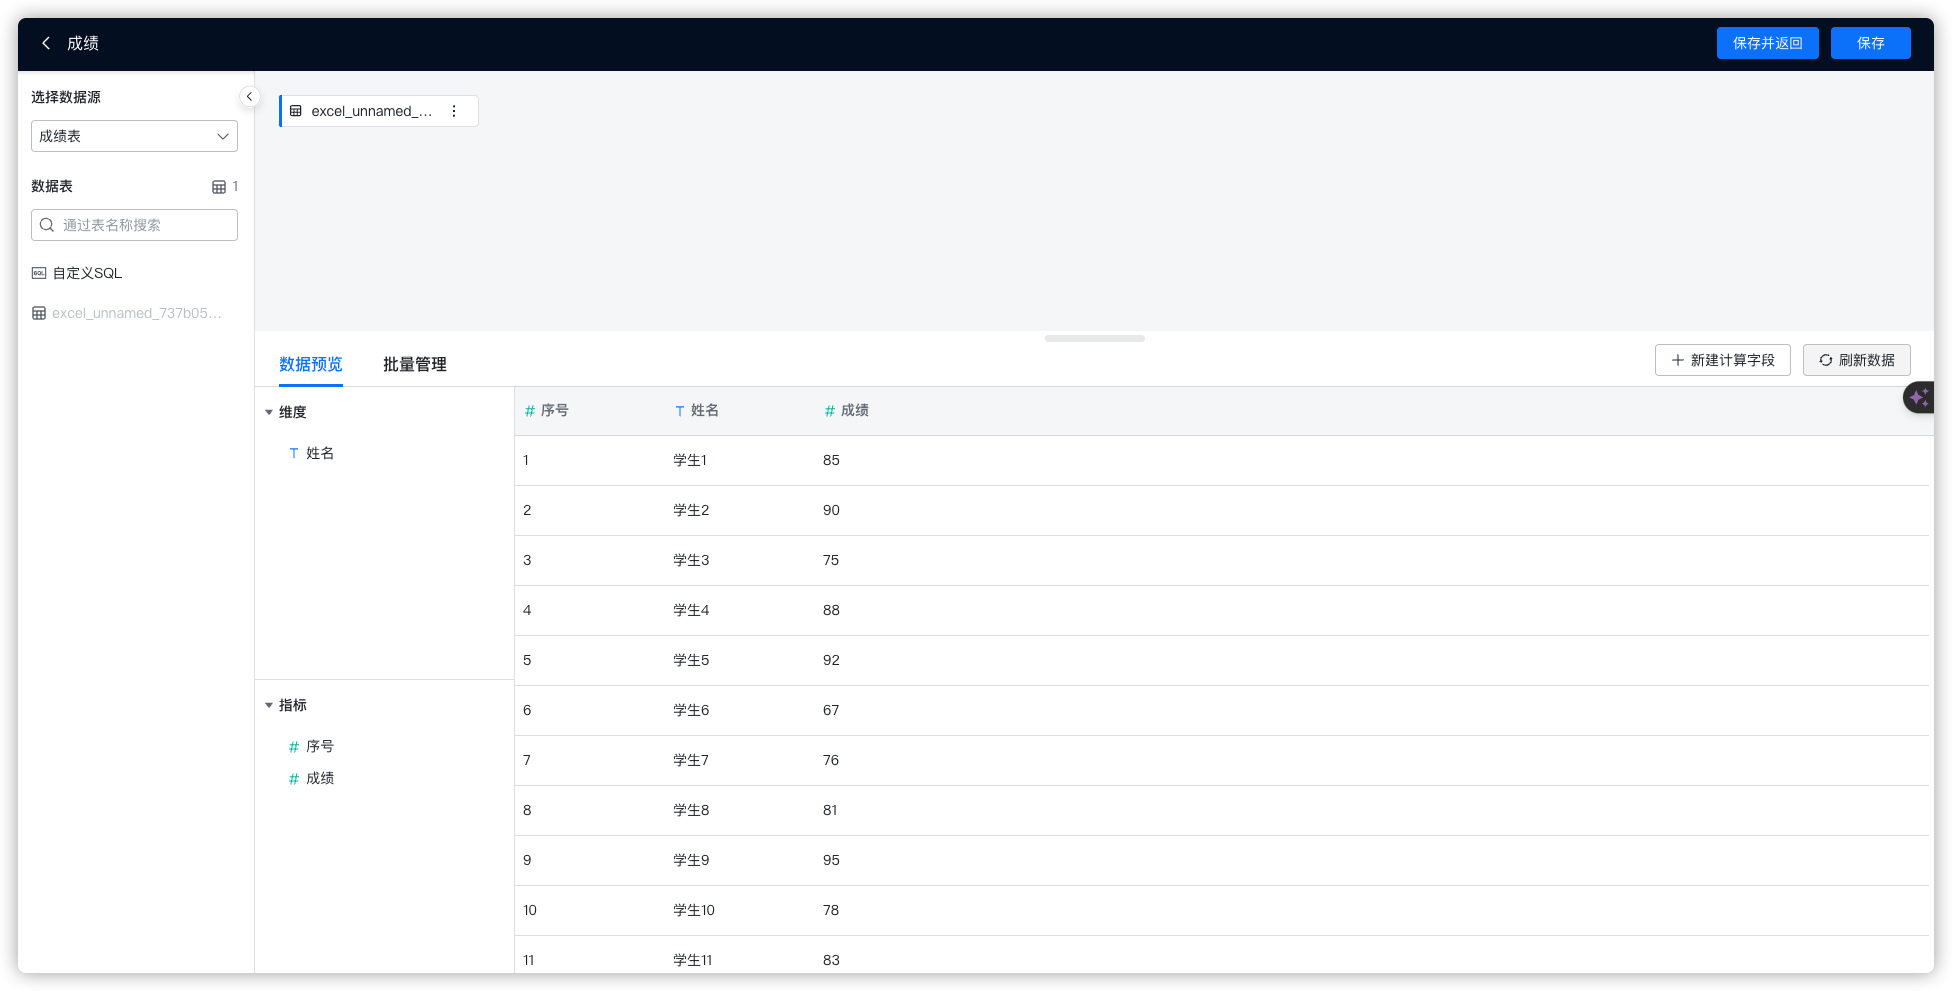Click the 保存 button
Screen dimensions: 1952x991
pos(1871,43)
